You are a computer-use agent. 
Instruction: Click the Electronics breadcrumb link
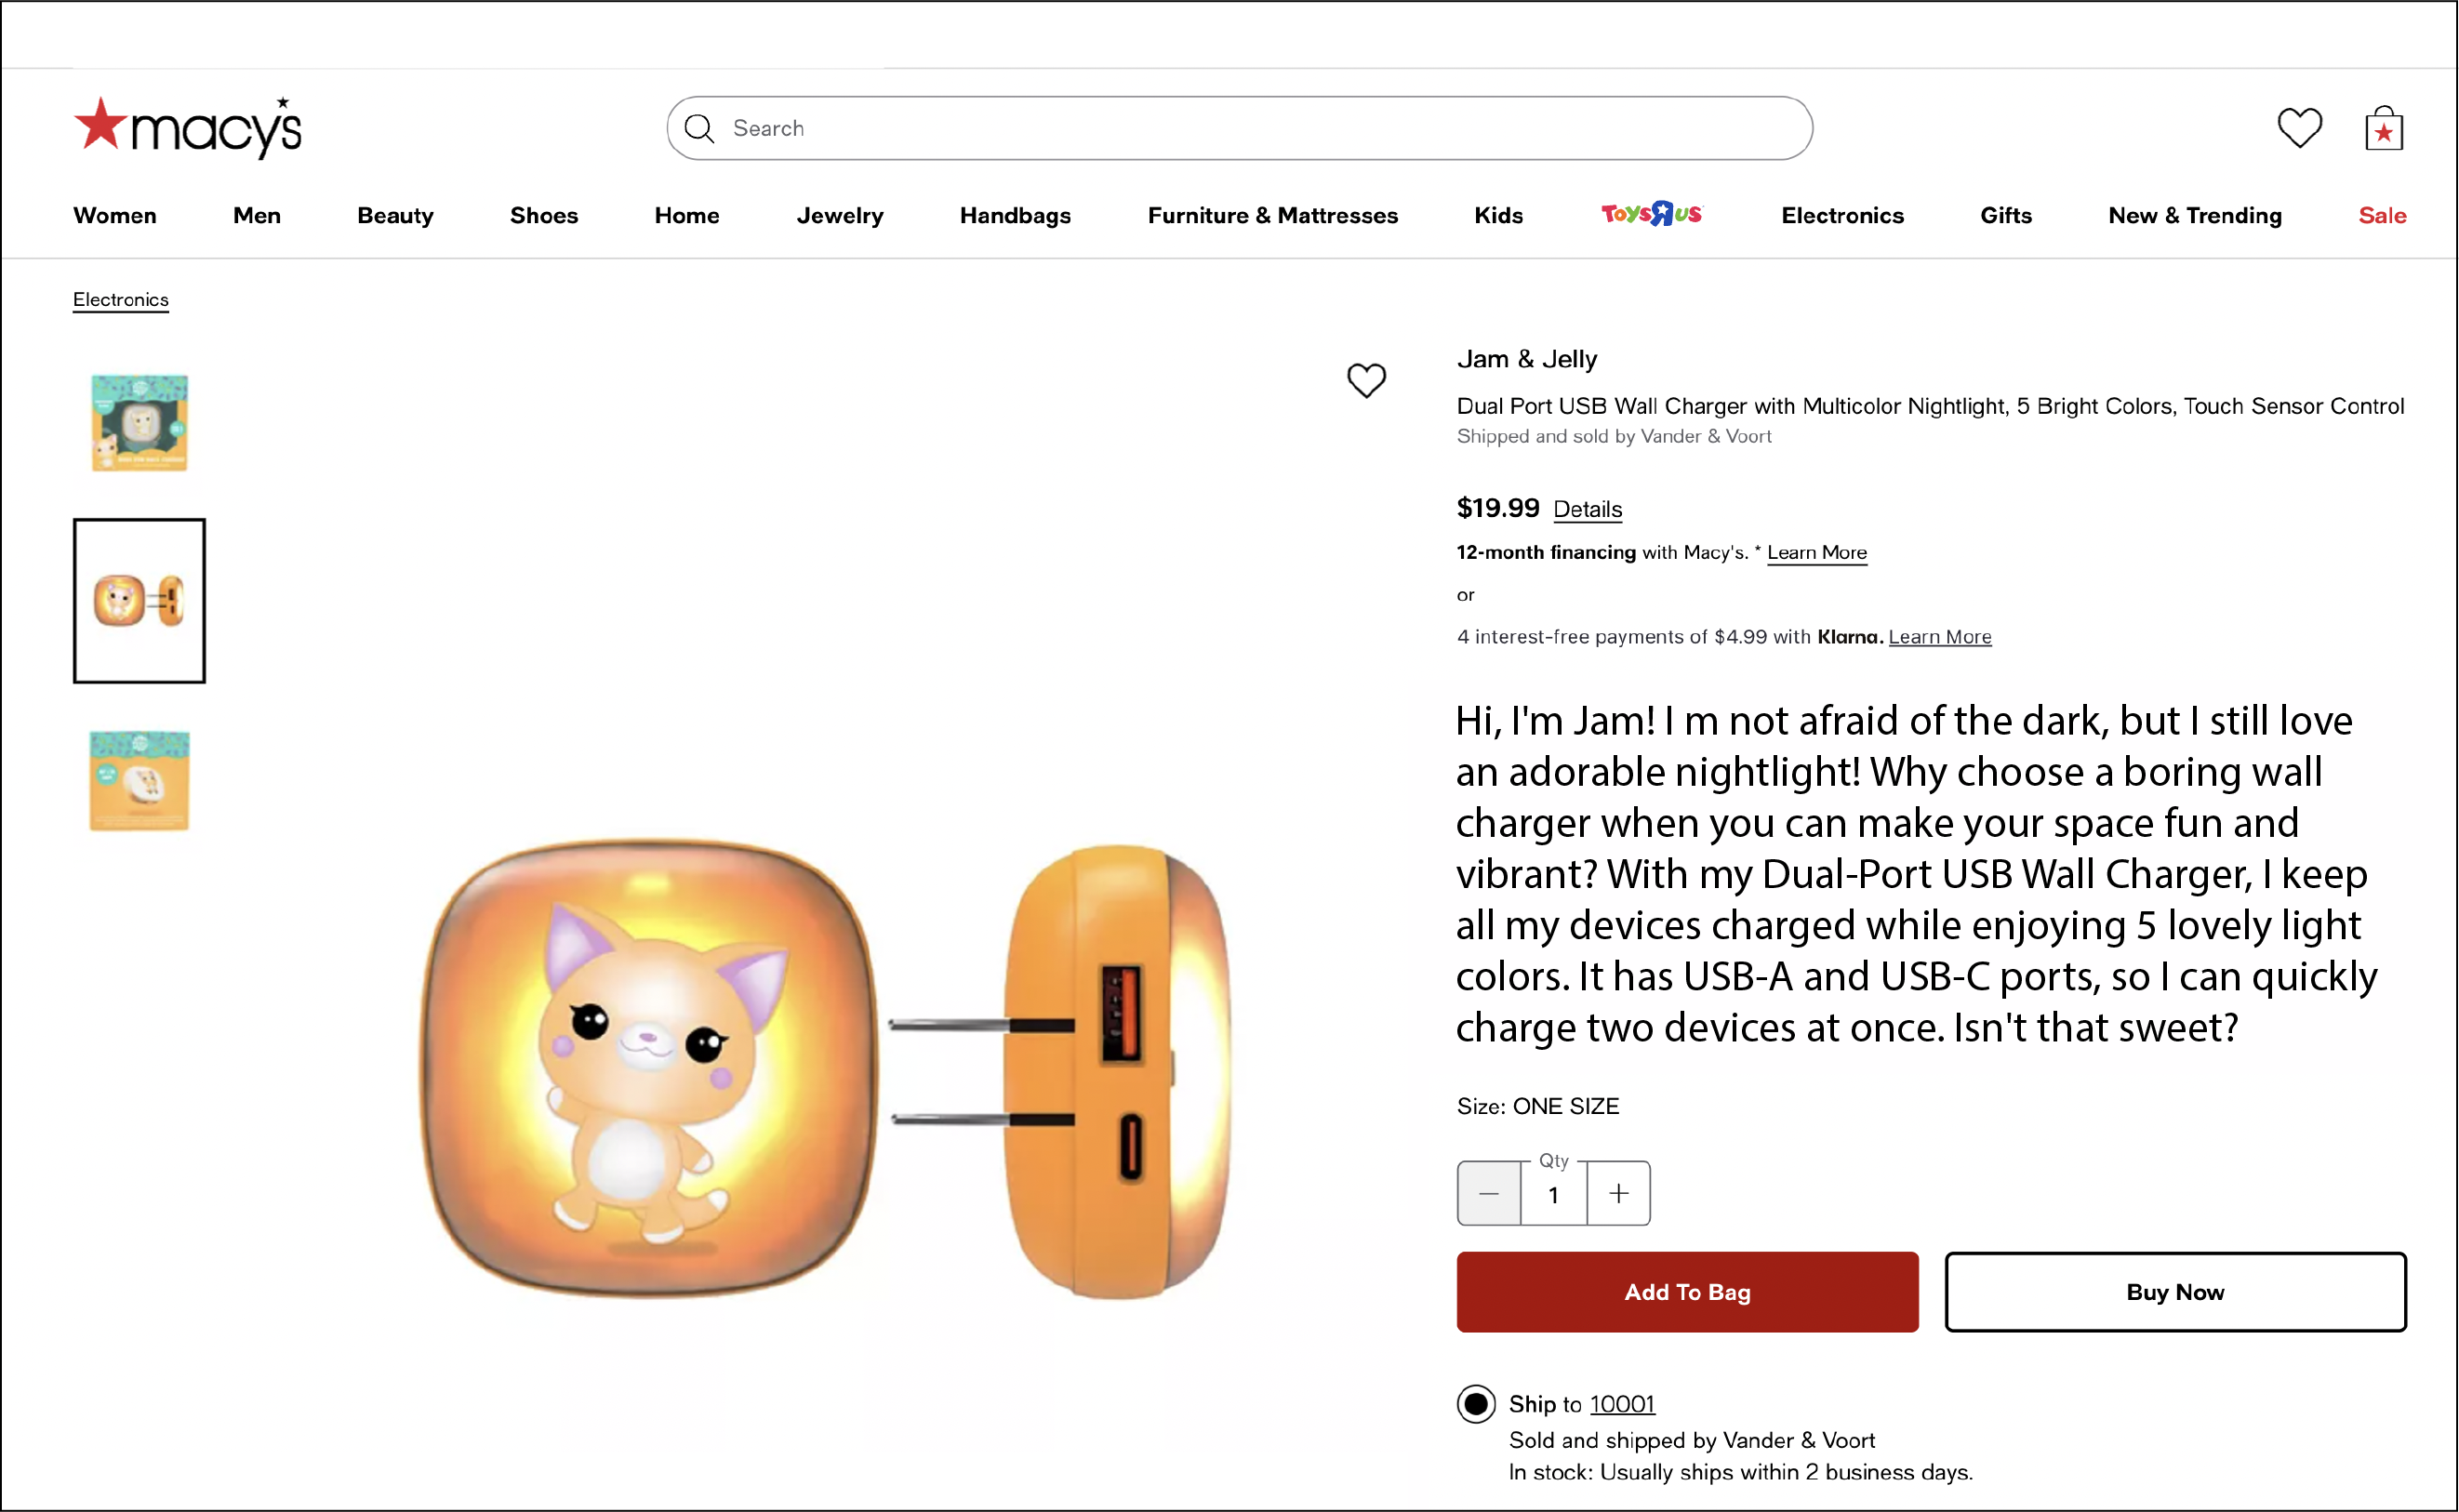pyautogui.click(x=121, y=300)
